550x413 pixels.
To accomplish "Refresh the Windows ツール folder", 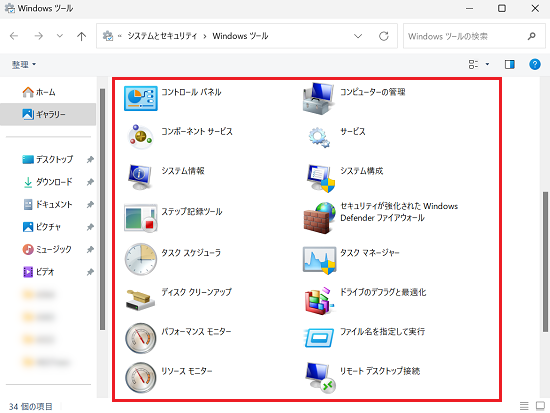I will click(x=384, y=36).
